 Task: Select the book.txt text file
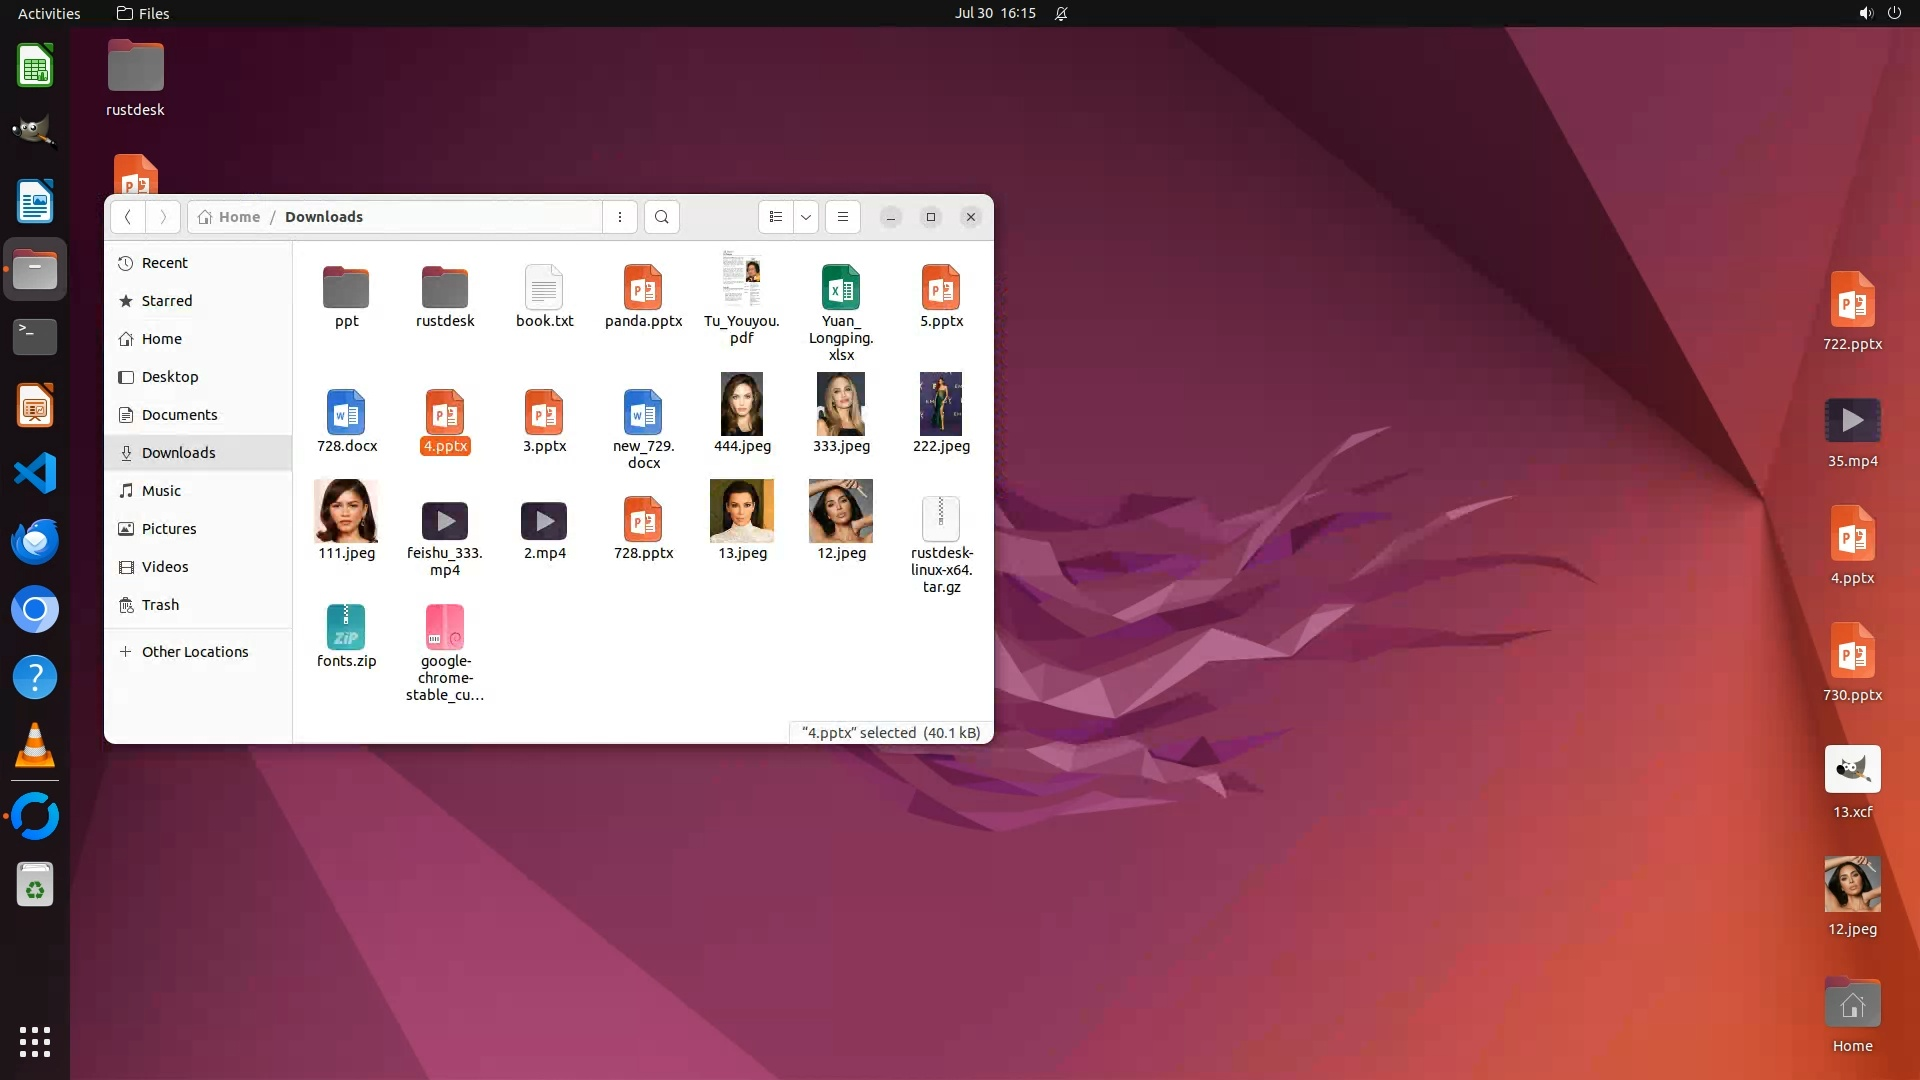click(x=544, y=289)
